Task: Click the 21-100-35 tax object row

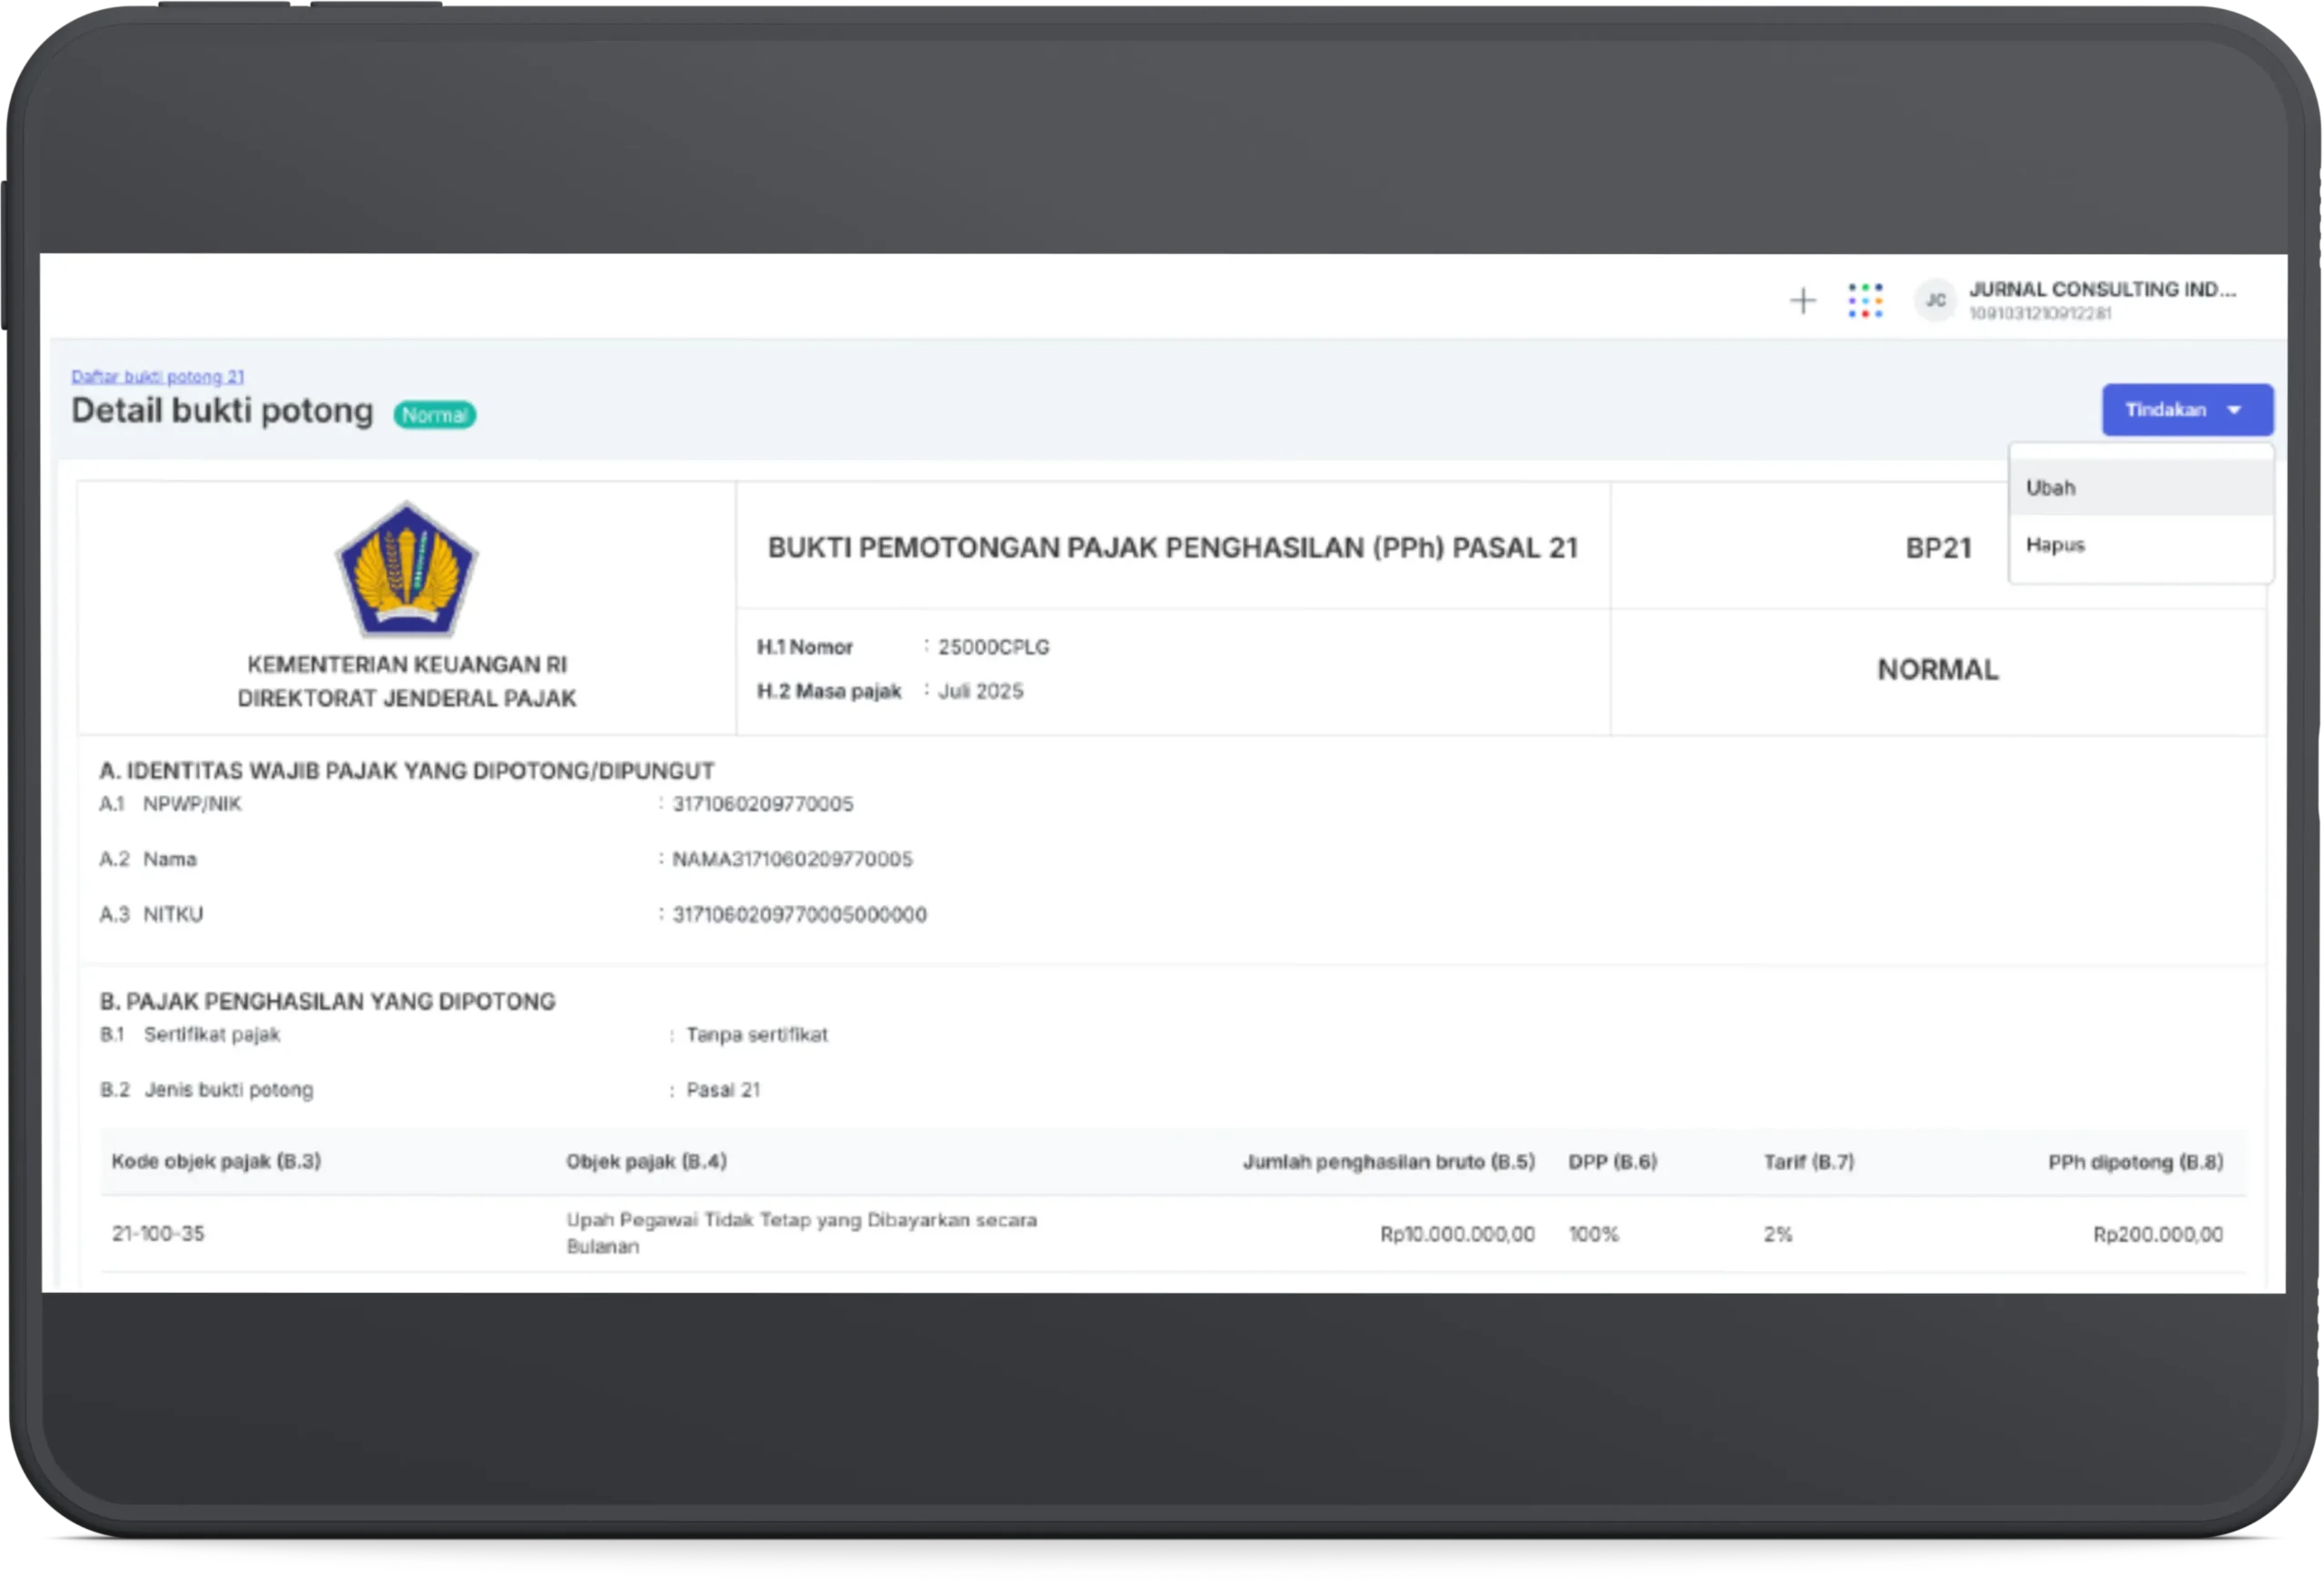Action: pyautogui.click(x=158, y=1234)
